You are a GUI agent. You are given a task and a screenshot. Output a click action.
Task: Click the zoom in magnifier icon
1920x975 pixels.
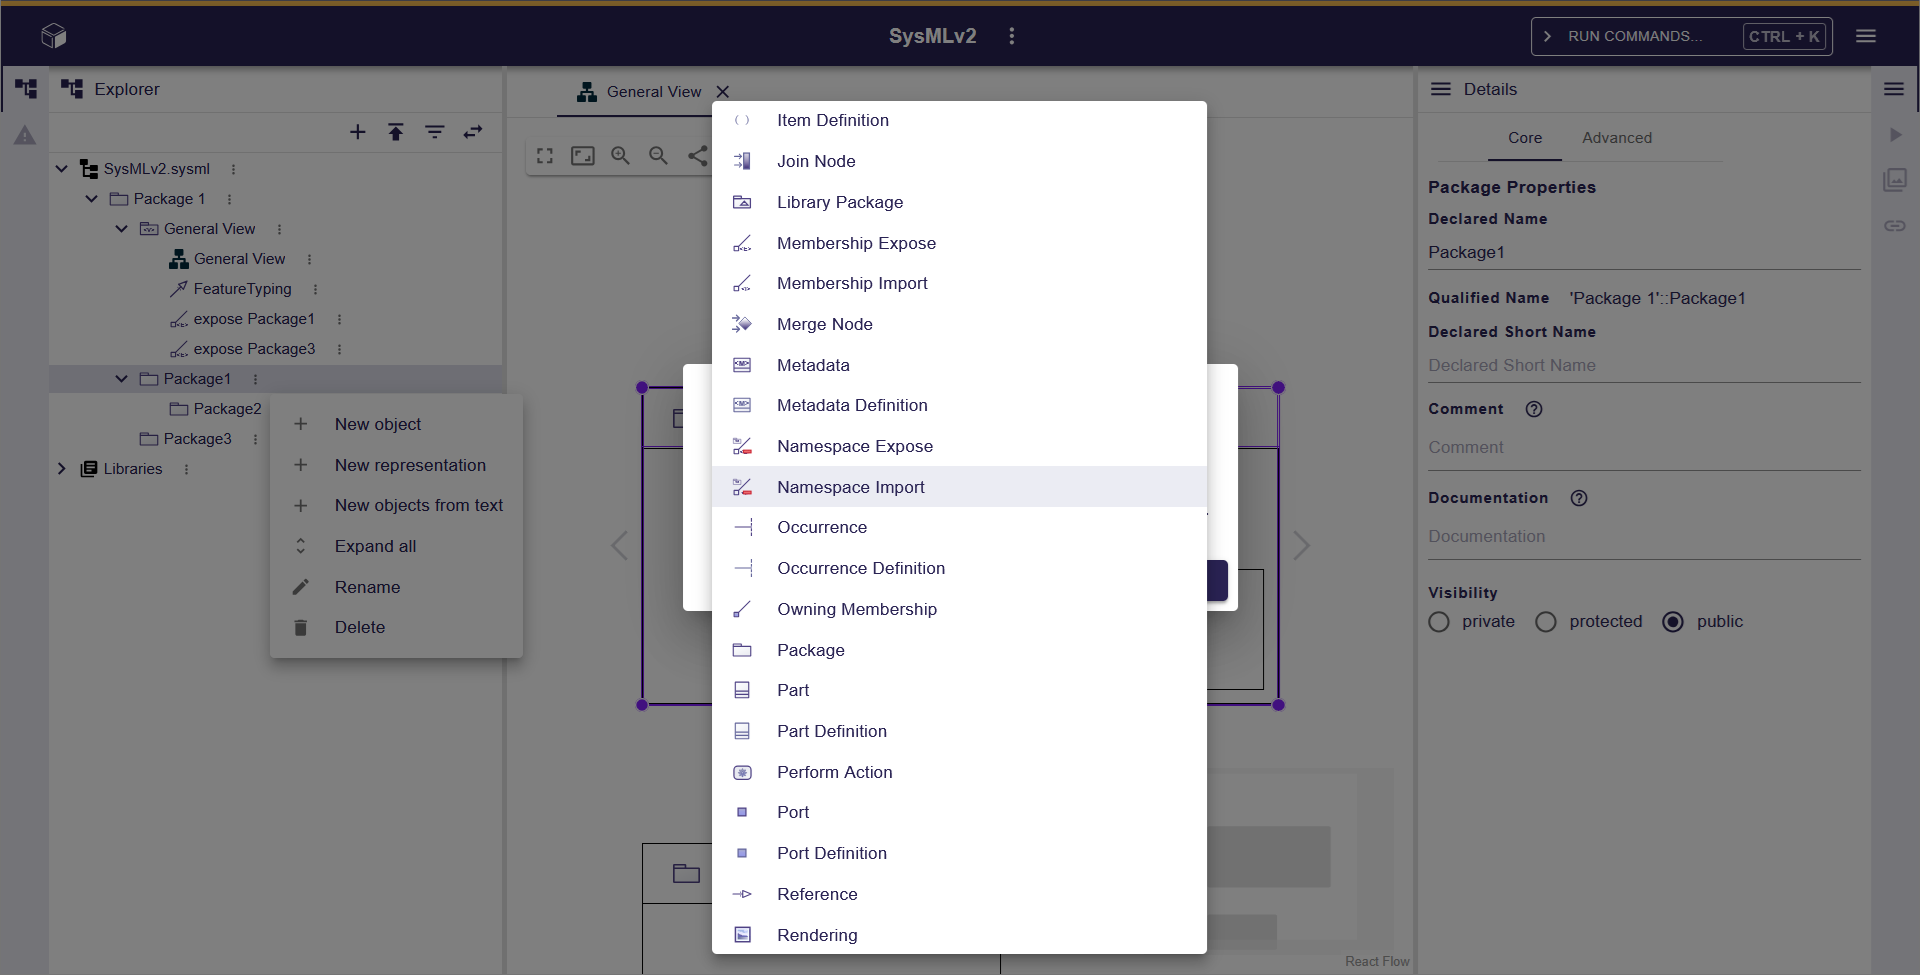point(621,156)
